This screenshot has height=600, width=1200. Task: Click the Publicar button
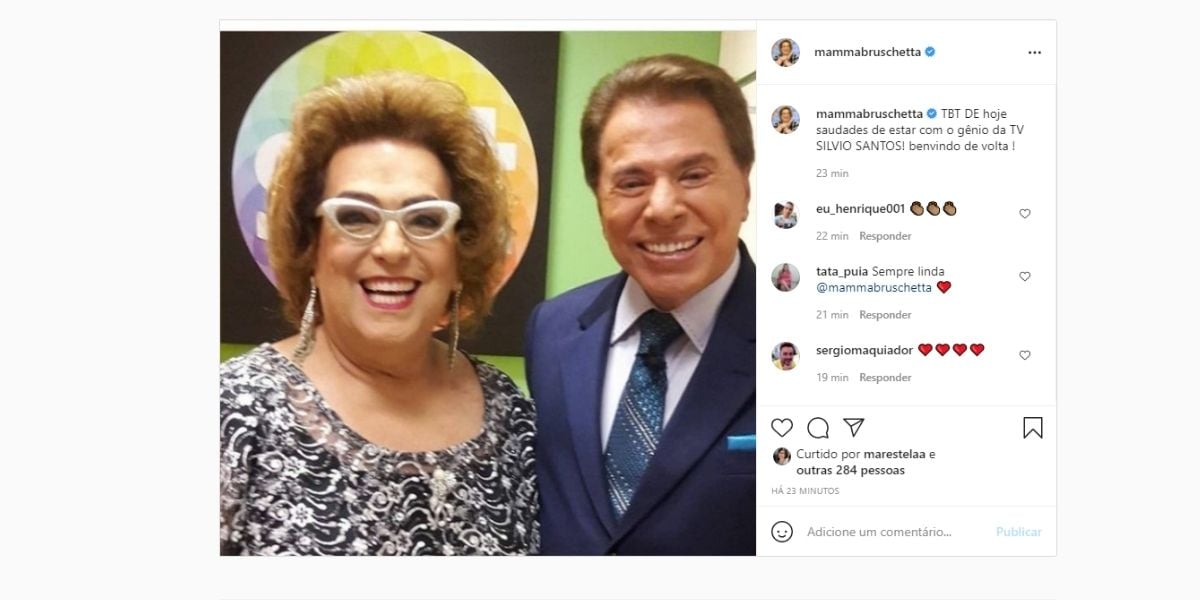tap(1018, 532)
